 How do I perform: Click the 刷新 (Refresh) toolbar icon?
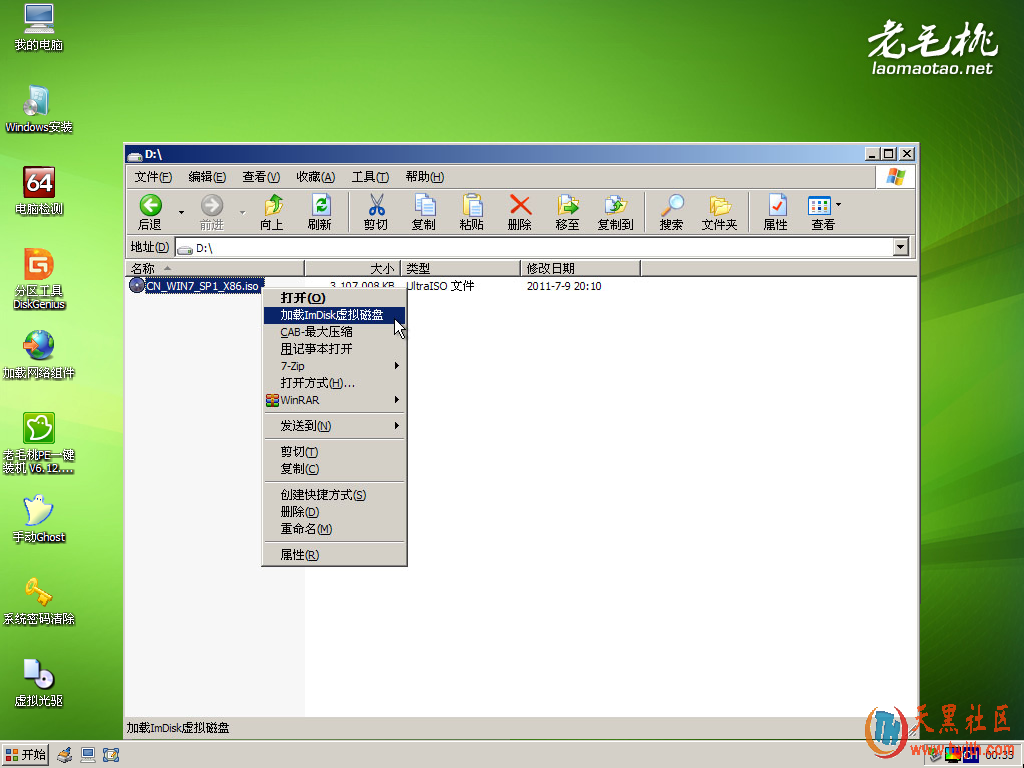point(320,206)
